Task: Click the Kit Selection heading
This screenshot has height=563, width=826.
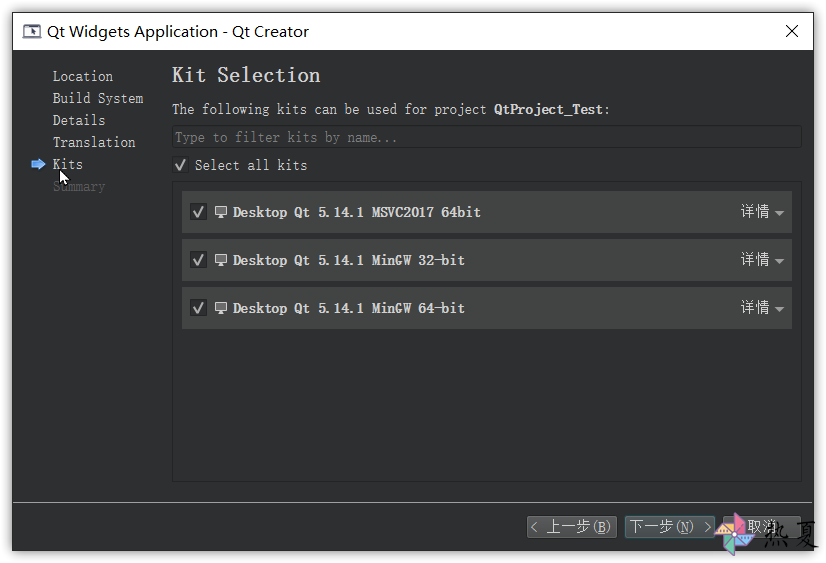Action: click(246, 75)
